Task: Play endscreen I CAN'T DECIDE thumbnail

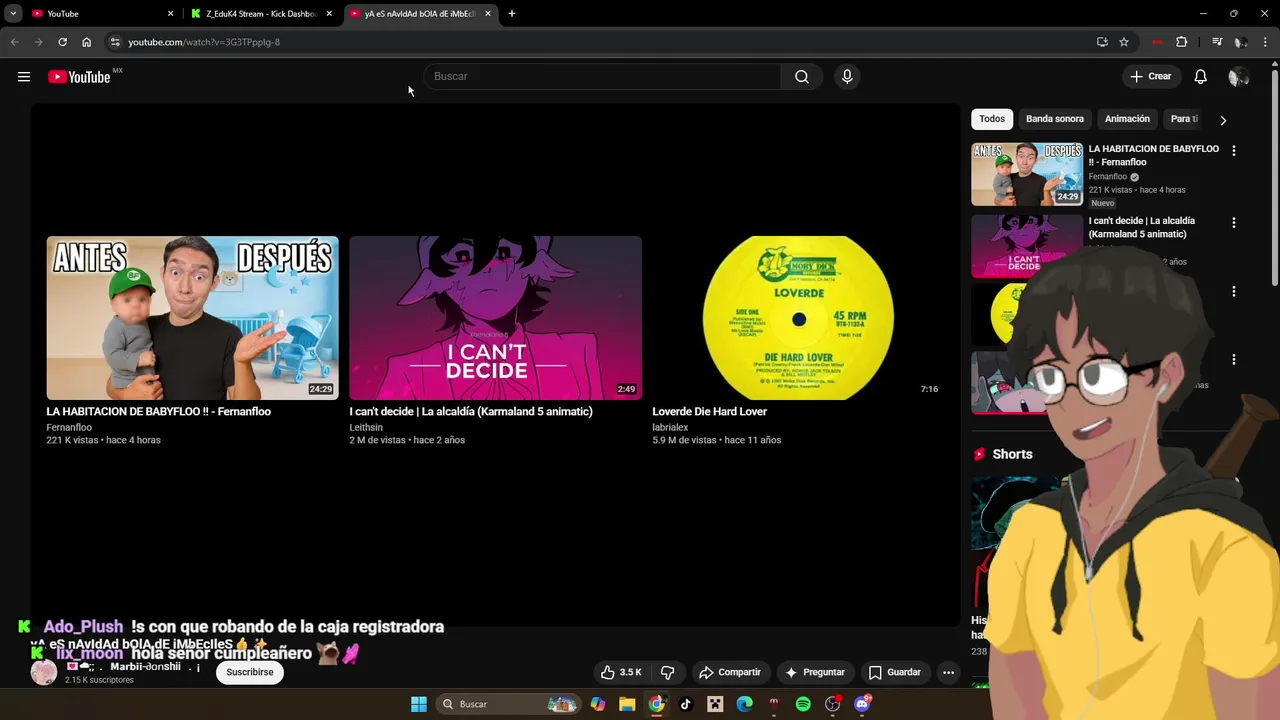Action: tap(495, 318)
